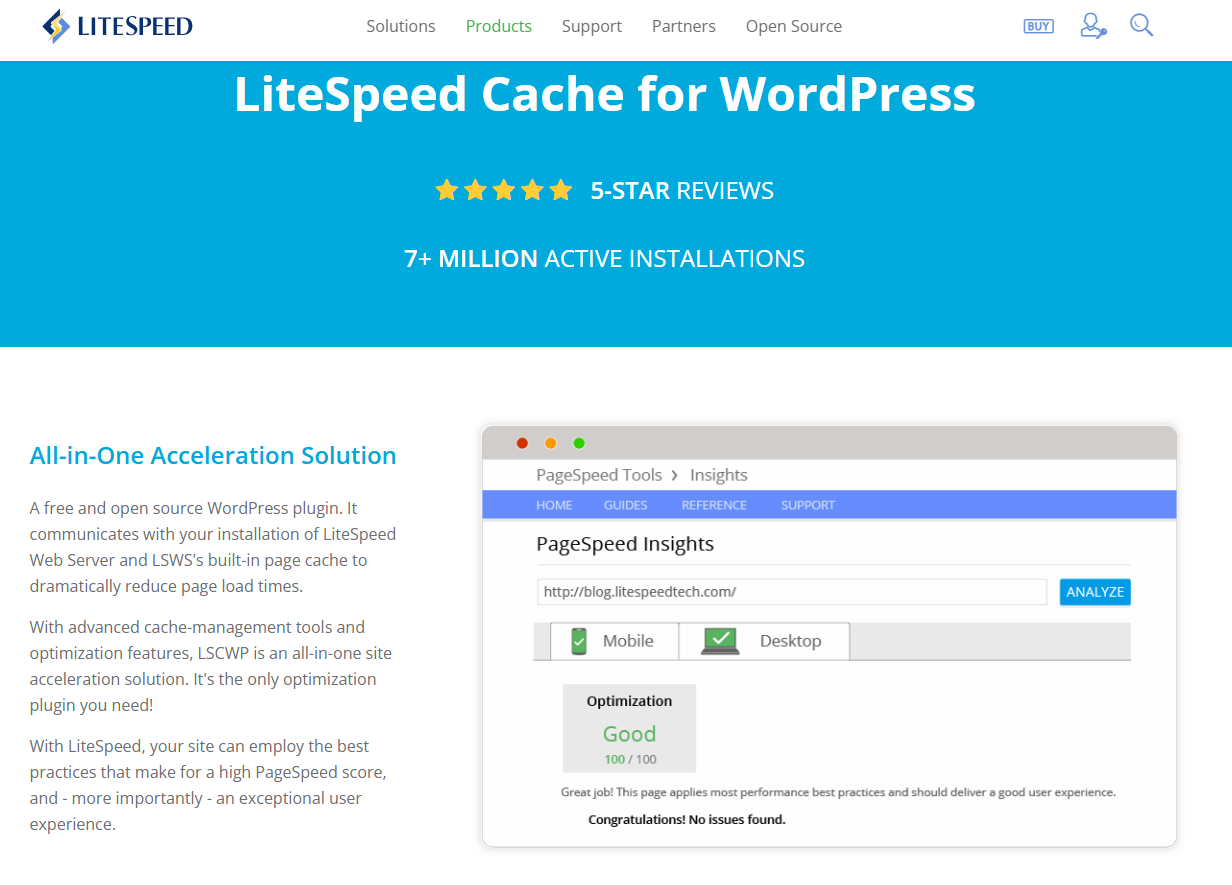This screenshot has height=885, width=1232.
Task: Open the Partners menu
Action: pyautogui.click(x=684, y=26)
